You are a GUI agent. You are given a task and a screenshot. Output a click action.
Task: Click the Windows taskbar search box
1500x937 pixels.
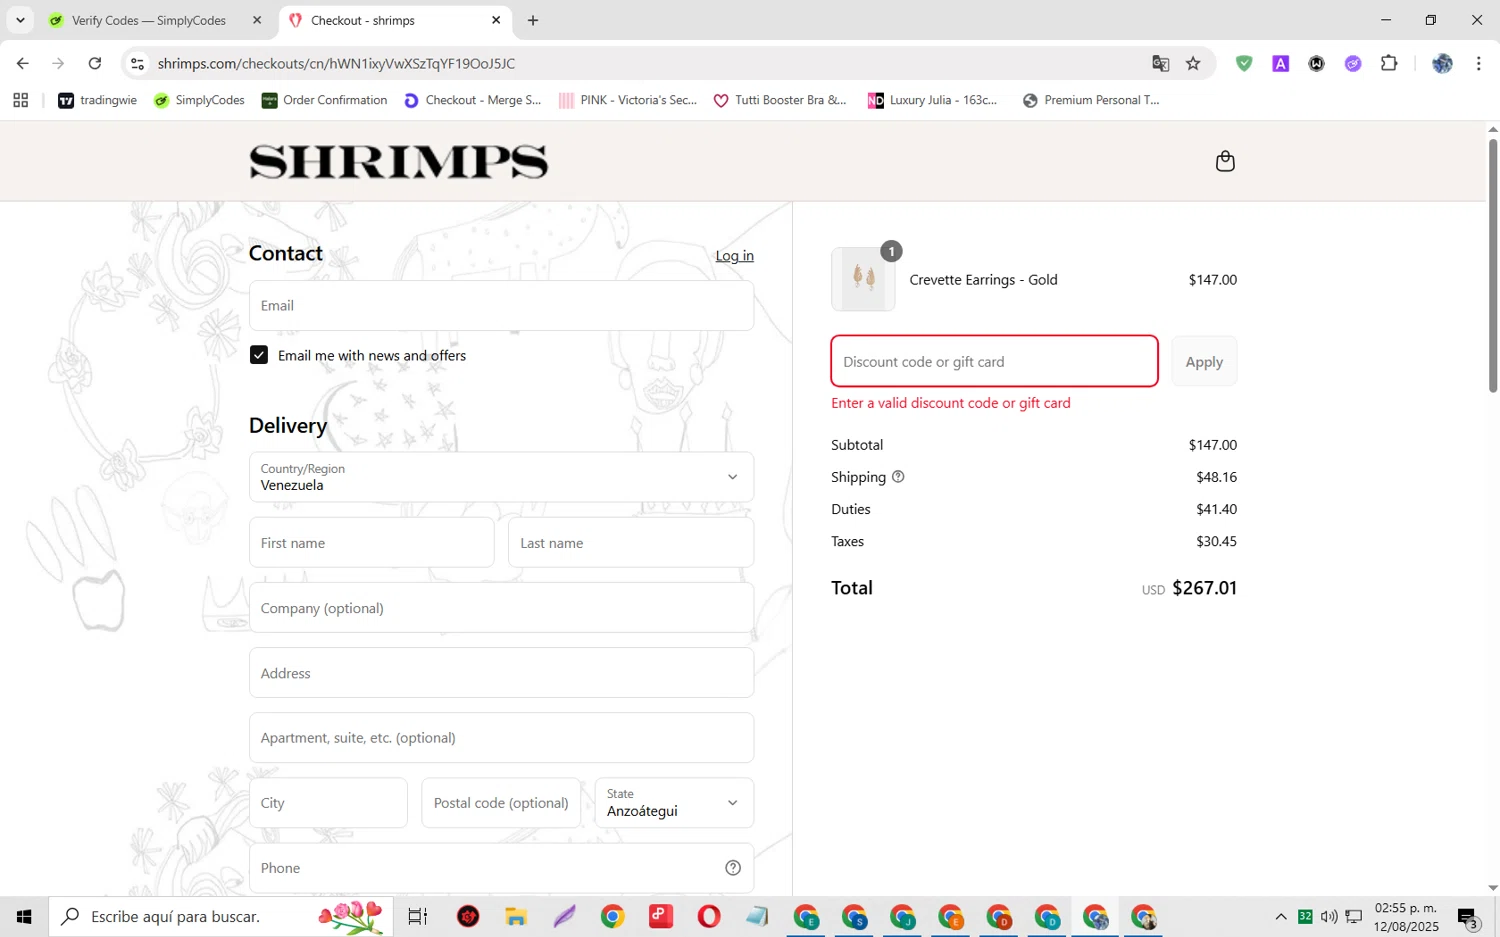click(x=221, y=916)
